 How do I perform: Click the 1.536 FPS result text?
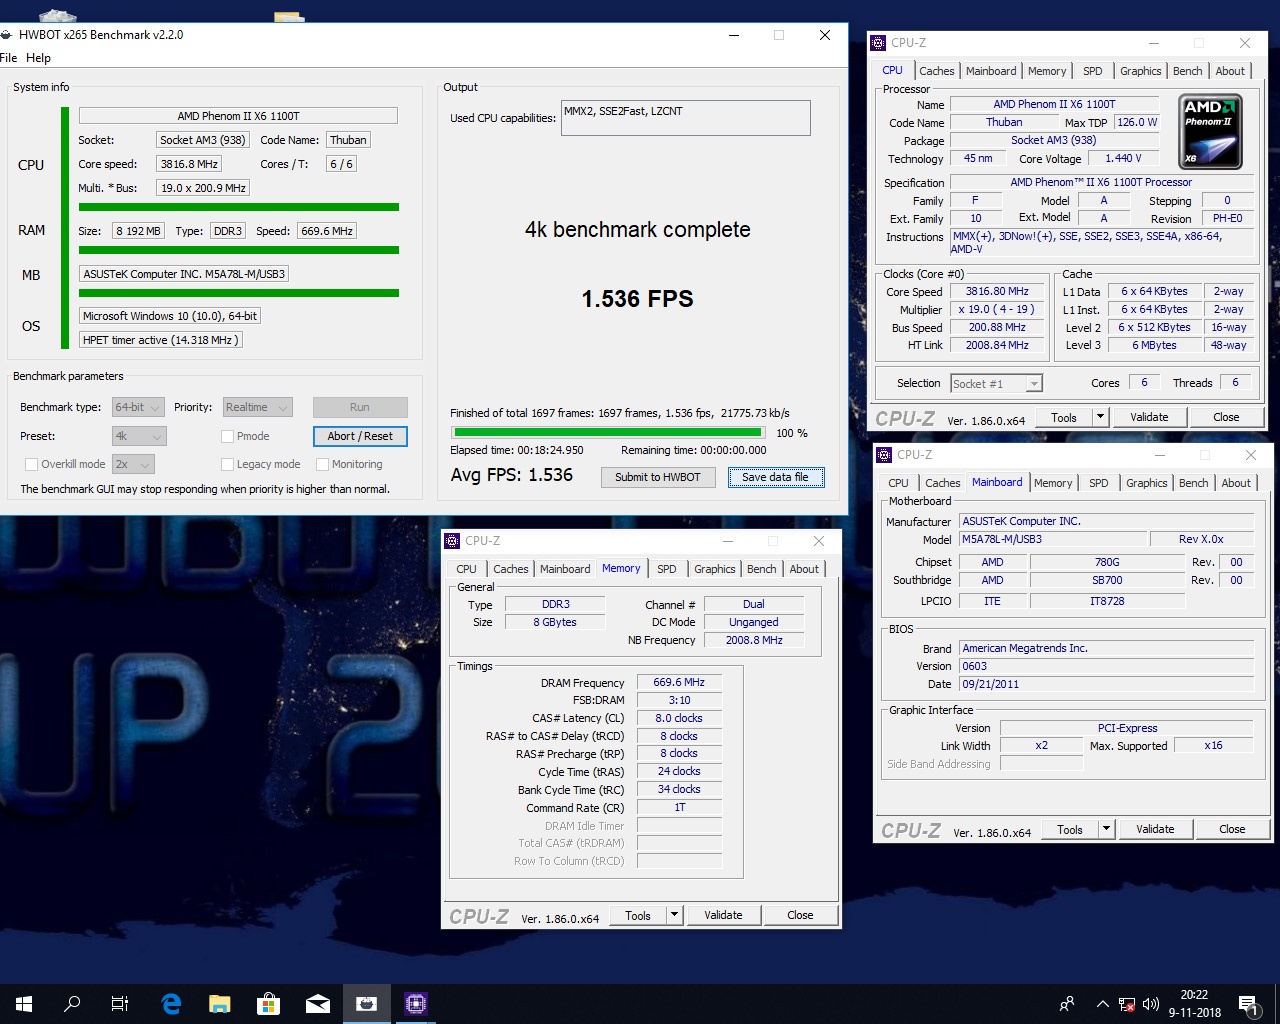pyautogui.click(x=638, y=298)
